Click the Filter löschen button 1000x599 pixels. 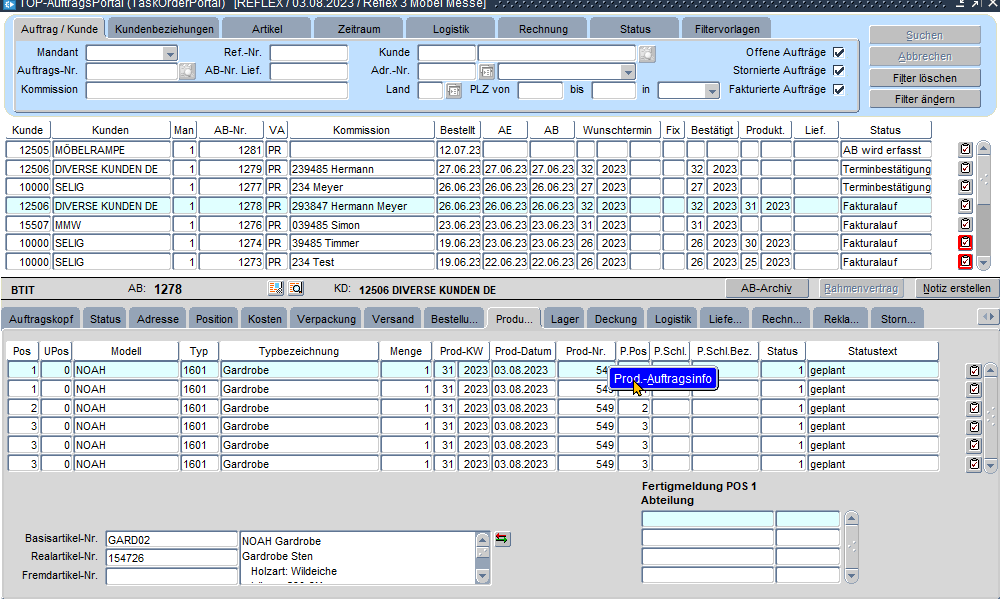pos(924,78)
